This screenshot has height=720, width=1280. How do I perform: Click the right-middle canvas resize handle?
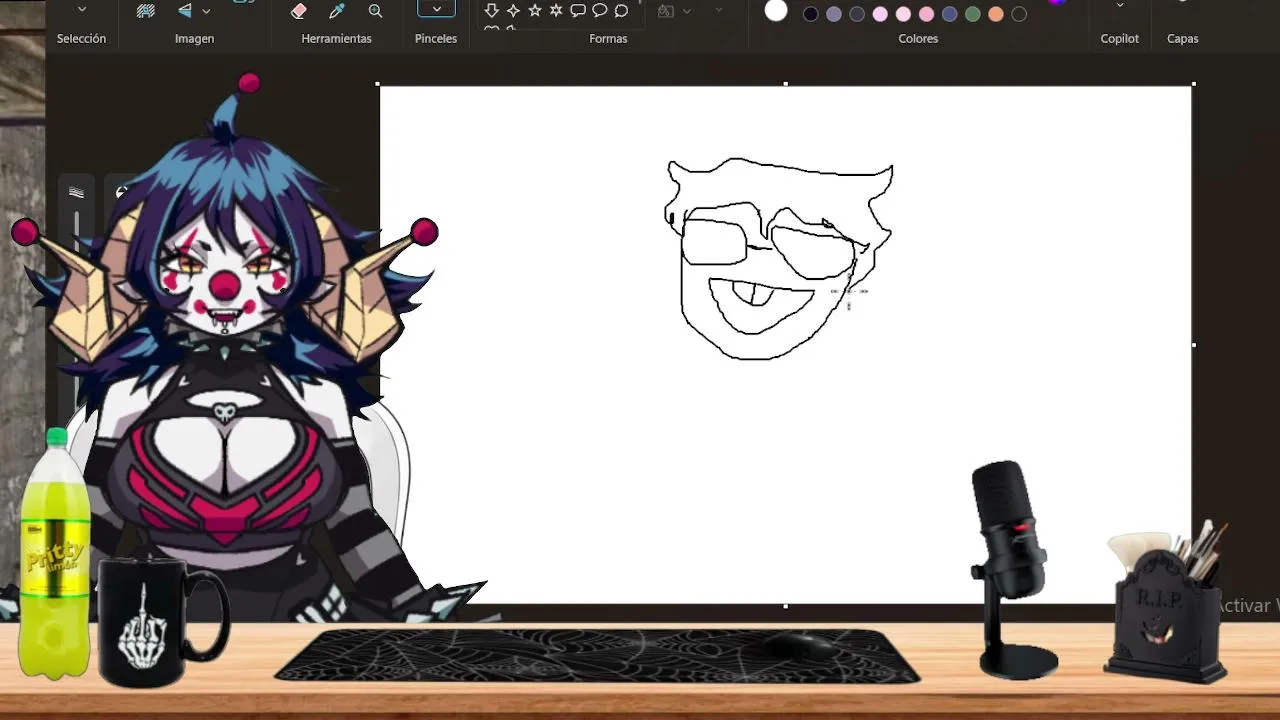click(1194, 345)
